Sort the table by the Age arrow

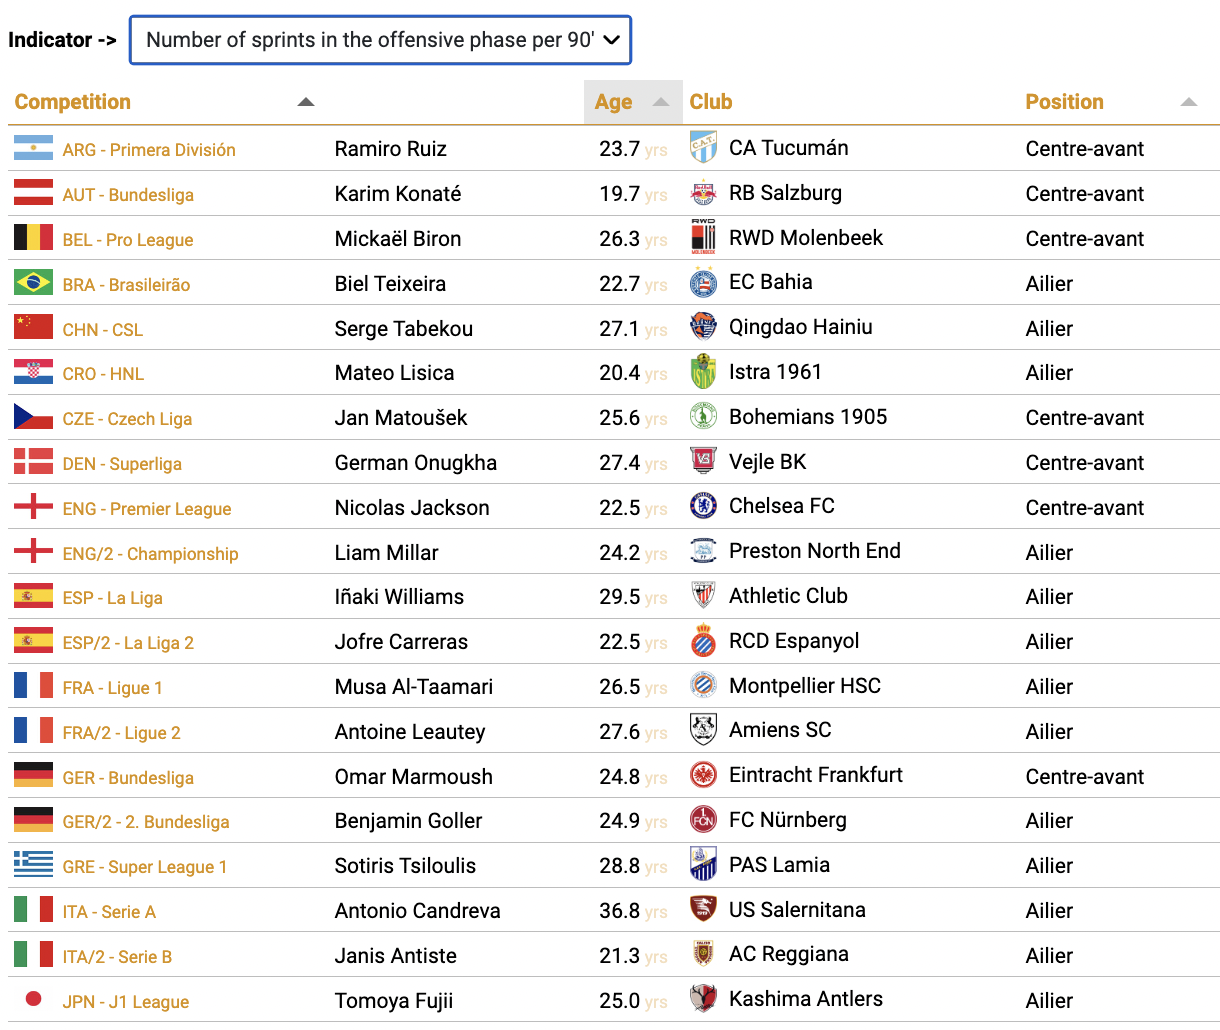click(660, 102)
